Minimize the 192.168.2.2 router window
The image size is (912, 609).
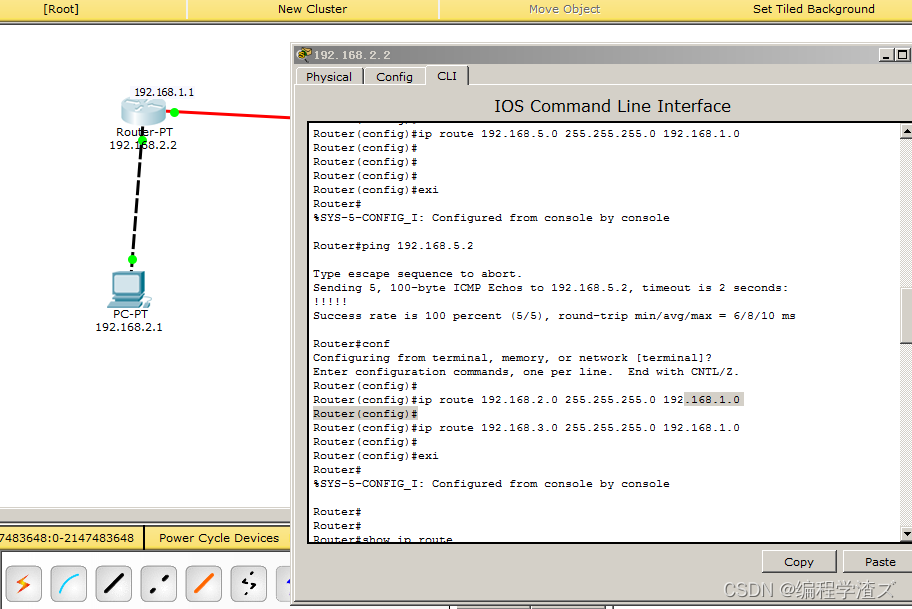coord(886,55)
